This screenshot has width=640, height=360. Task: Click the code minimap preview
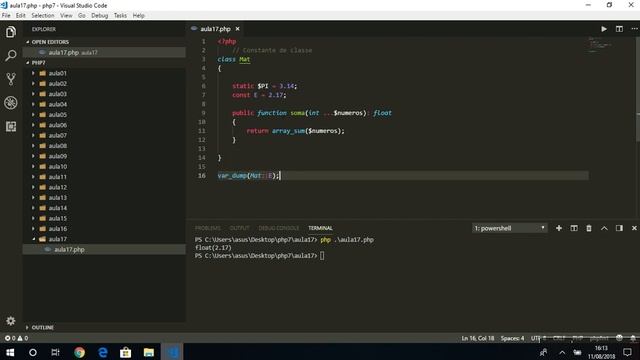[600, 44]
